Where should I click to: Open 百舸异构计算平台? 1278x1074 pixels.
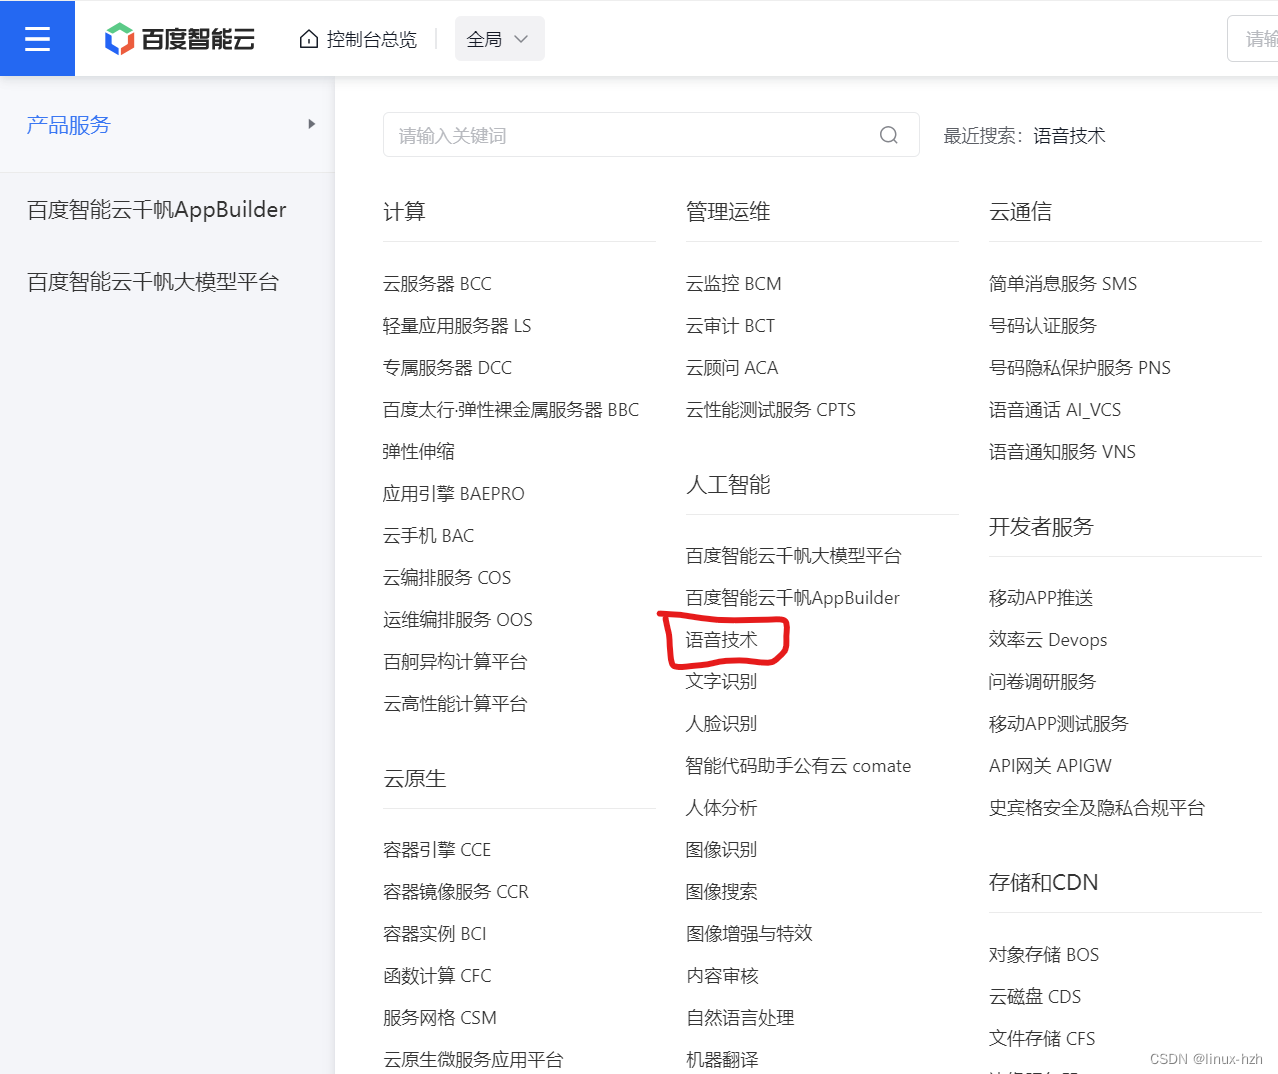click(455, 662)
